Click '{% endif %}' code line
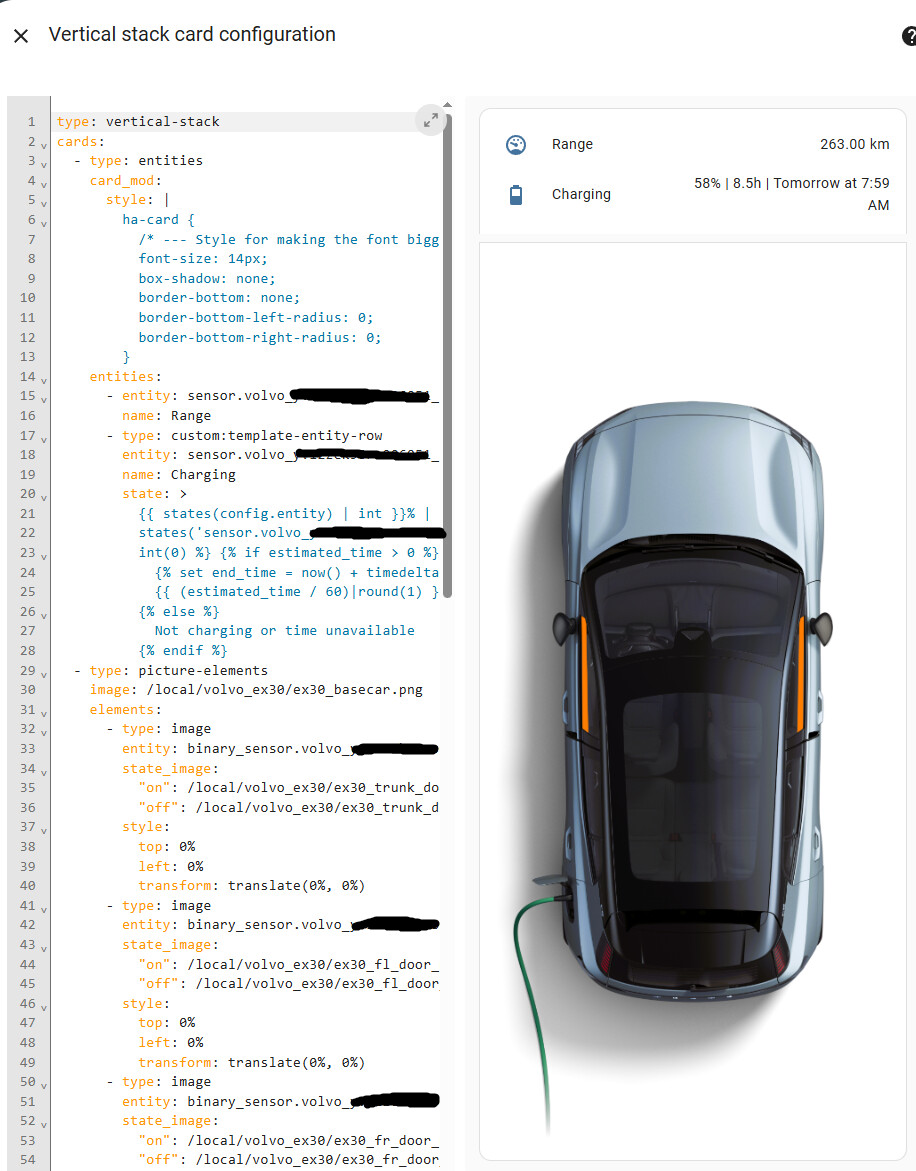The image size is (916, 1171). (183, 650)
